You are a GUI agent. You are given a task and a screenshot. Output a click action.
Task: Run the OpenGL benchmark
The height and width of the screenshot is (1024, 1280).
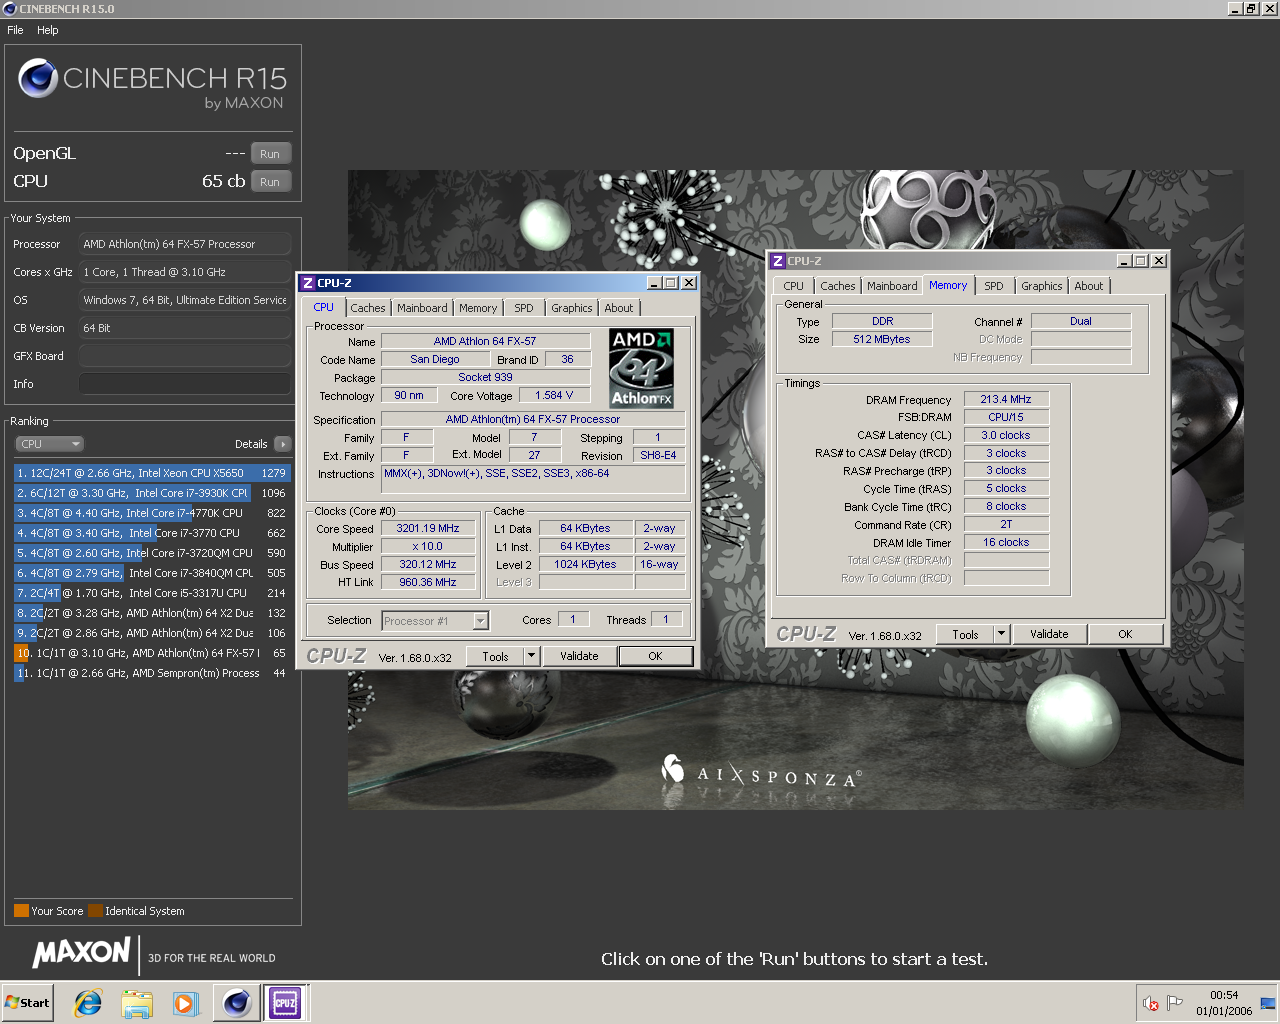pos(270,154)
